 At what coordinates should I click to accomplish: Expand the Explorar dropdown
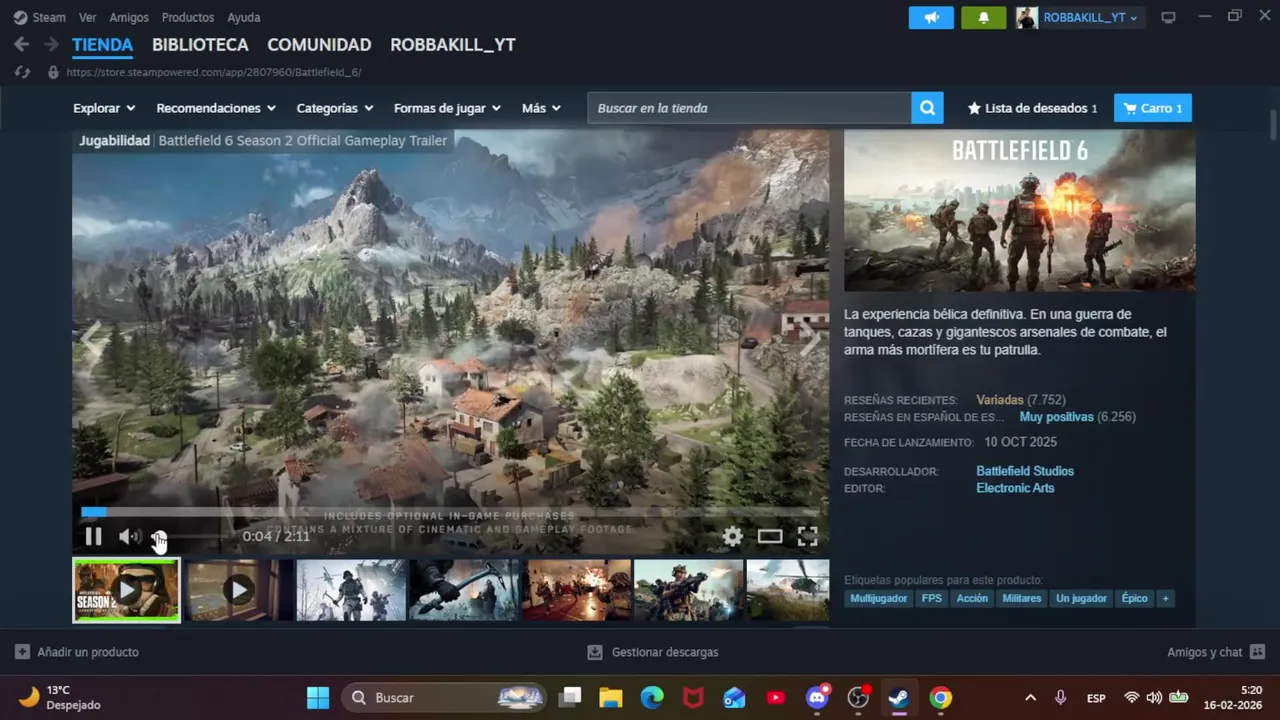pos(104,108)
